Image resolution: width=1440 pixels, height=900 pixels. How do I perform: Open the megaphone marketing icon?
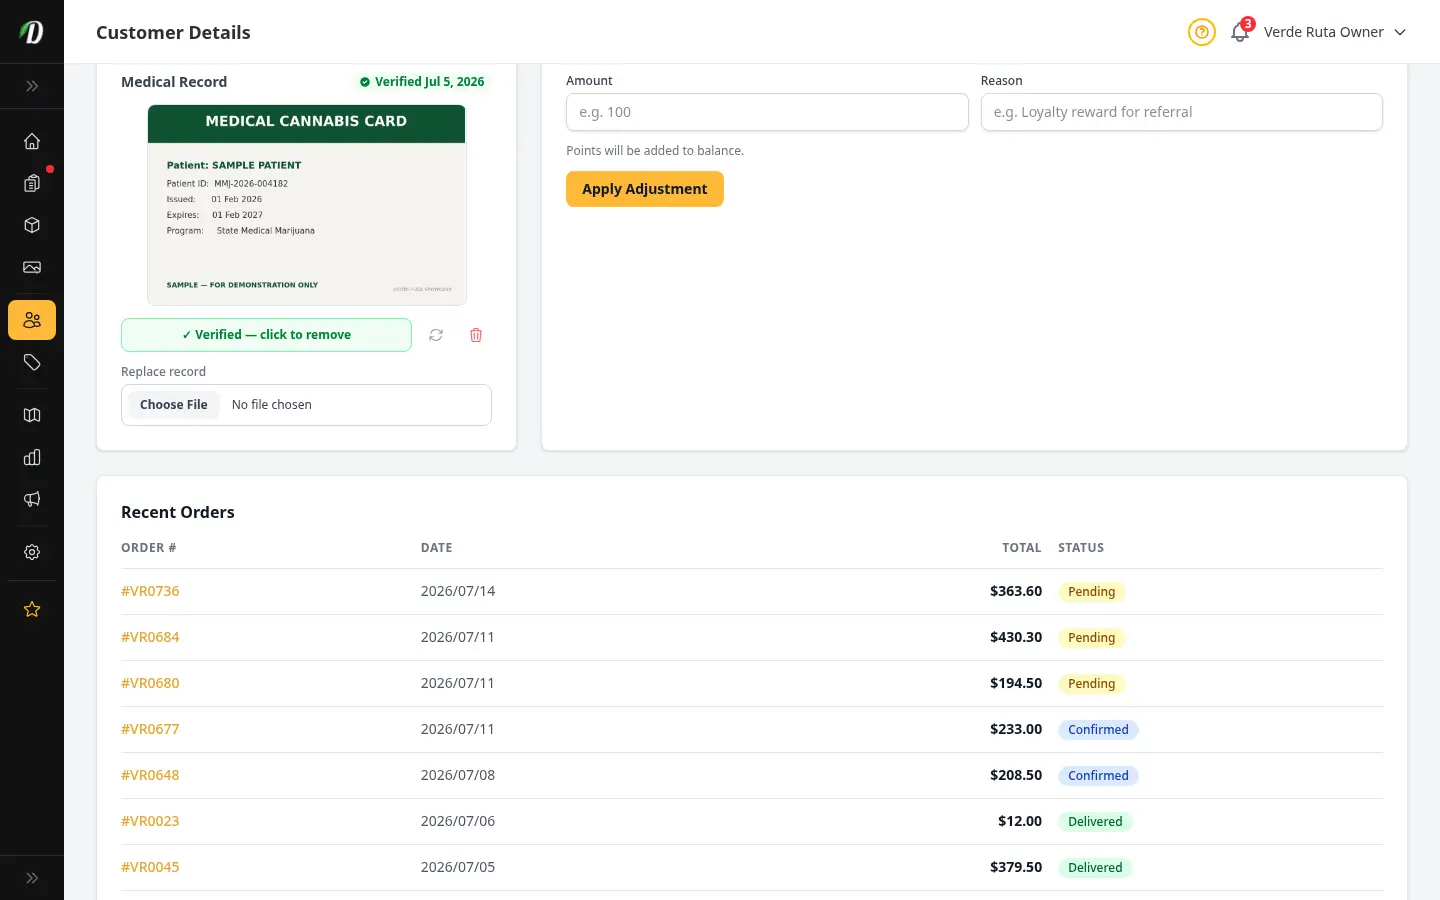pos(32,499)
